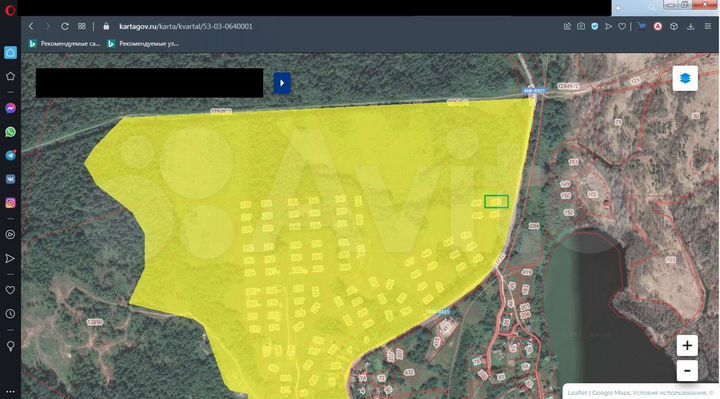This screenshot has width=720, height=399.
Task: Save page with the address bar heart
Action: [x=622, y=27]
